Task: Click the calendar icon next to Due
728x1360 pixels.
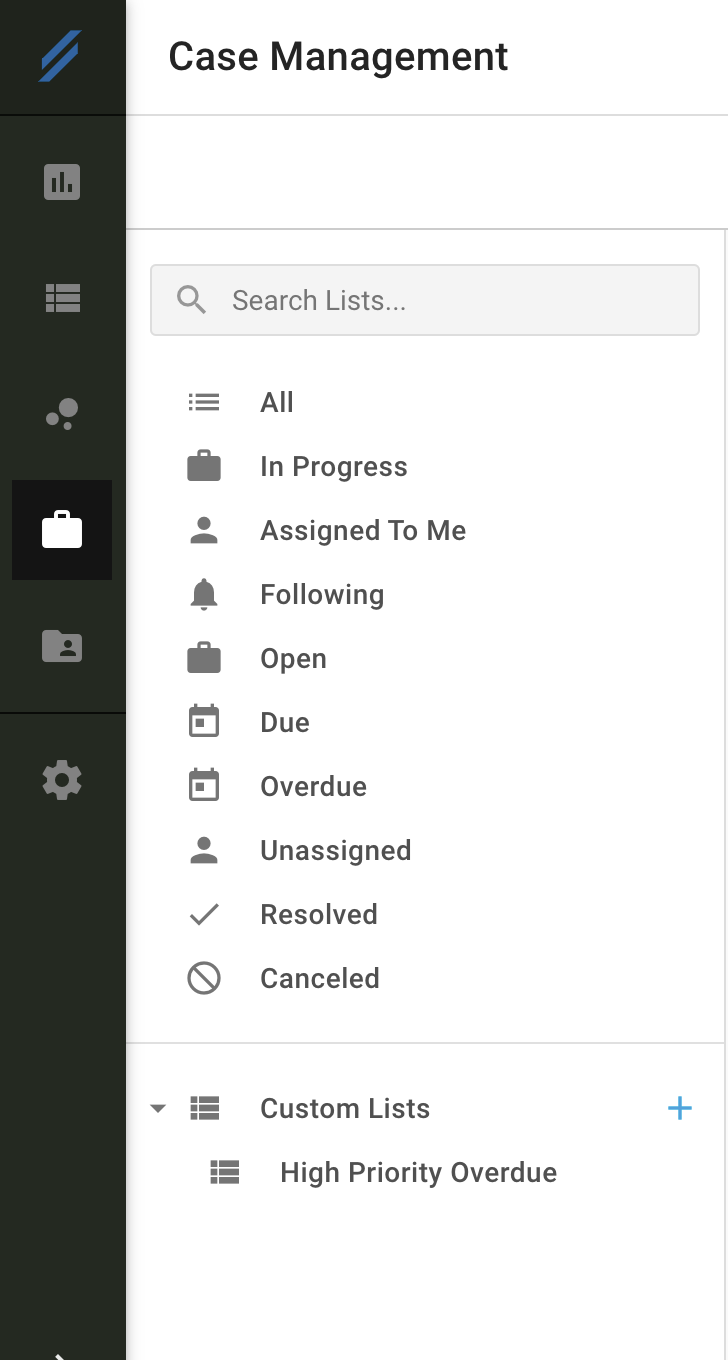Action: pyautogui.click(x=204, y=722)
